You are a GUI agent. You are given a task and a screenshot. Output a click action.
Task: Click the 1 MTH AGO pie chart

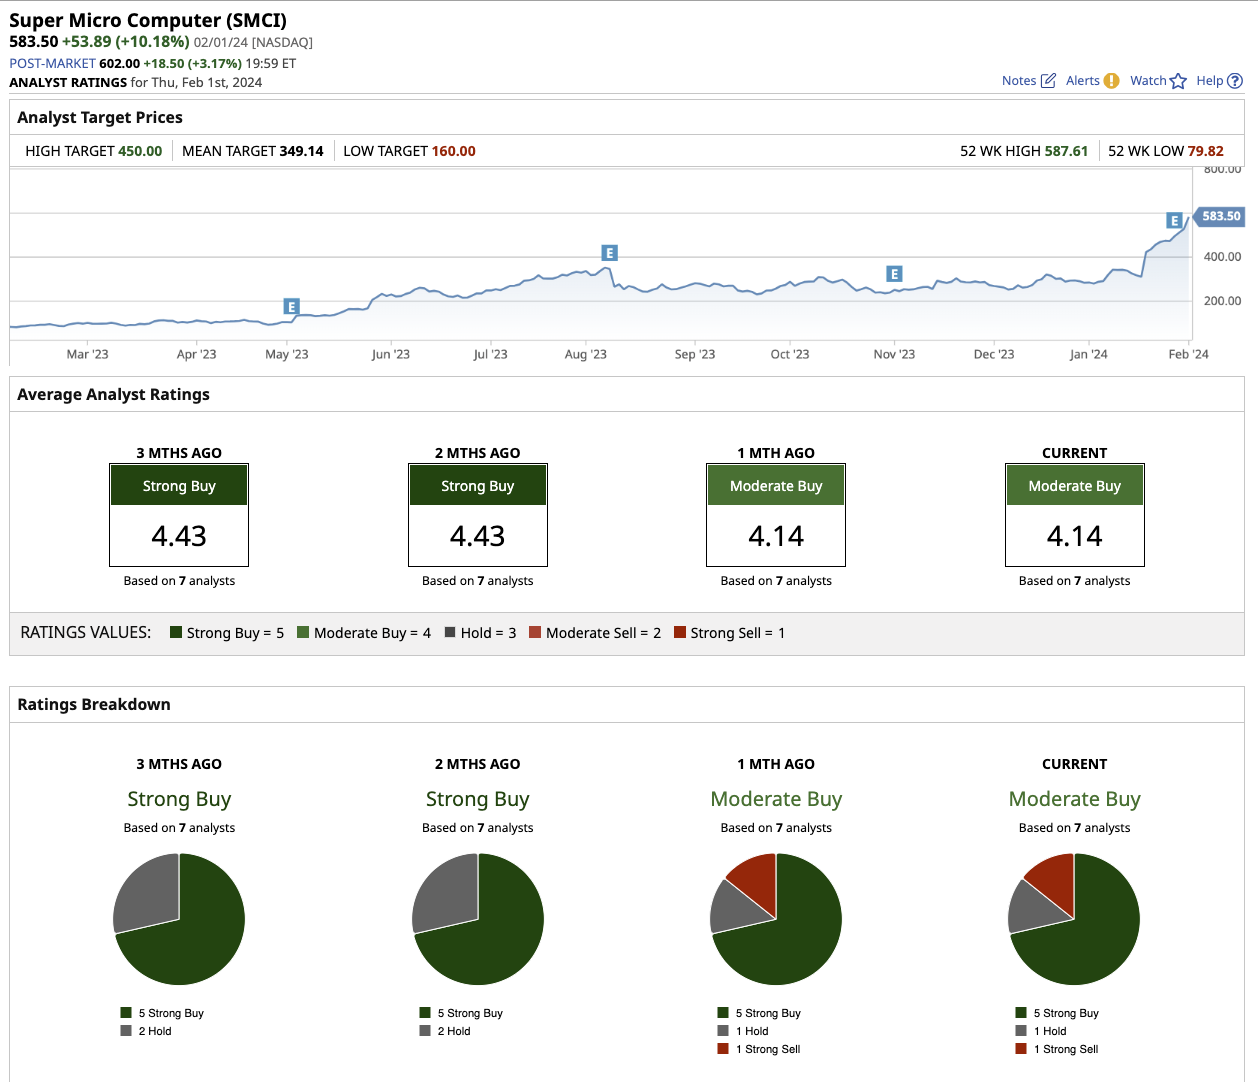tap(776, 919)
